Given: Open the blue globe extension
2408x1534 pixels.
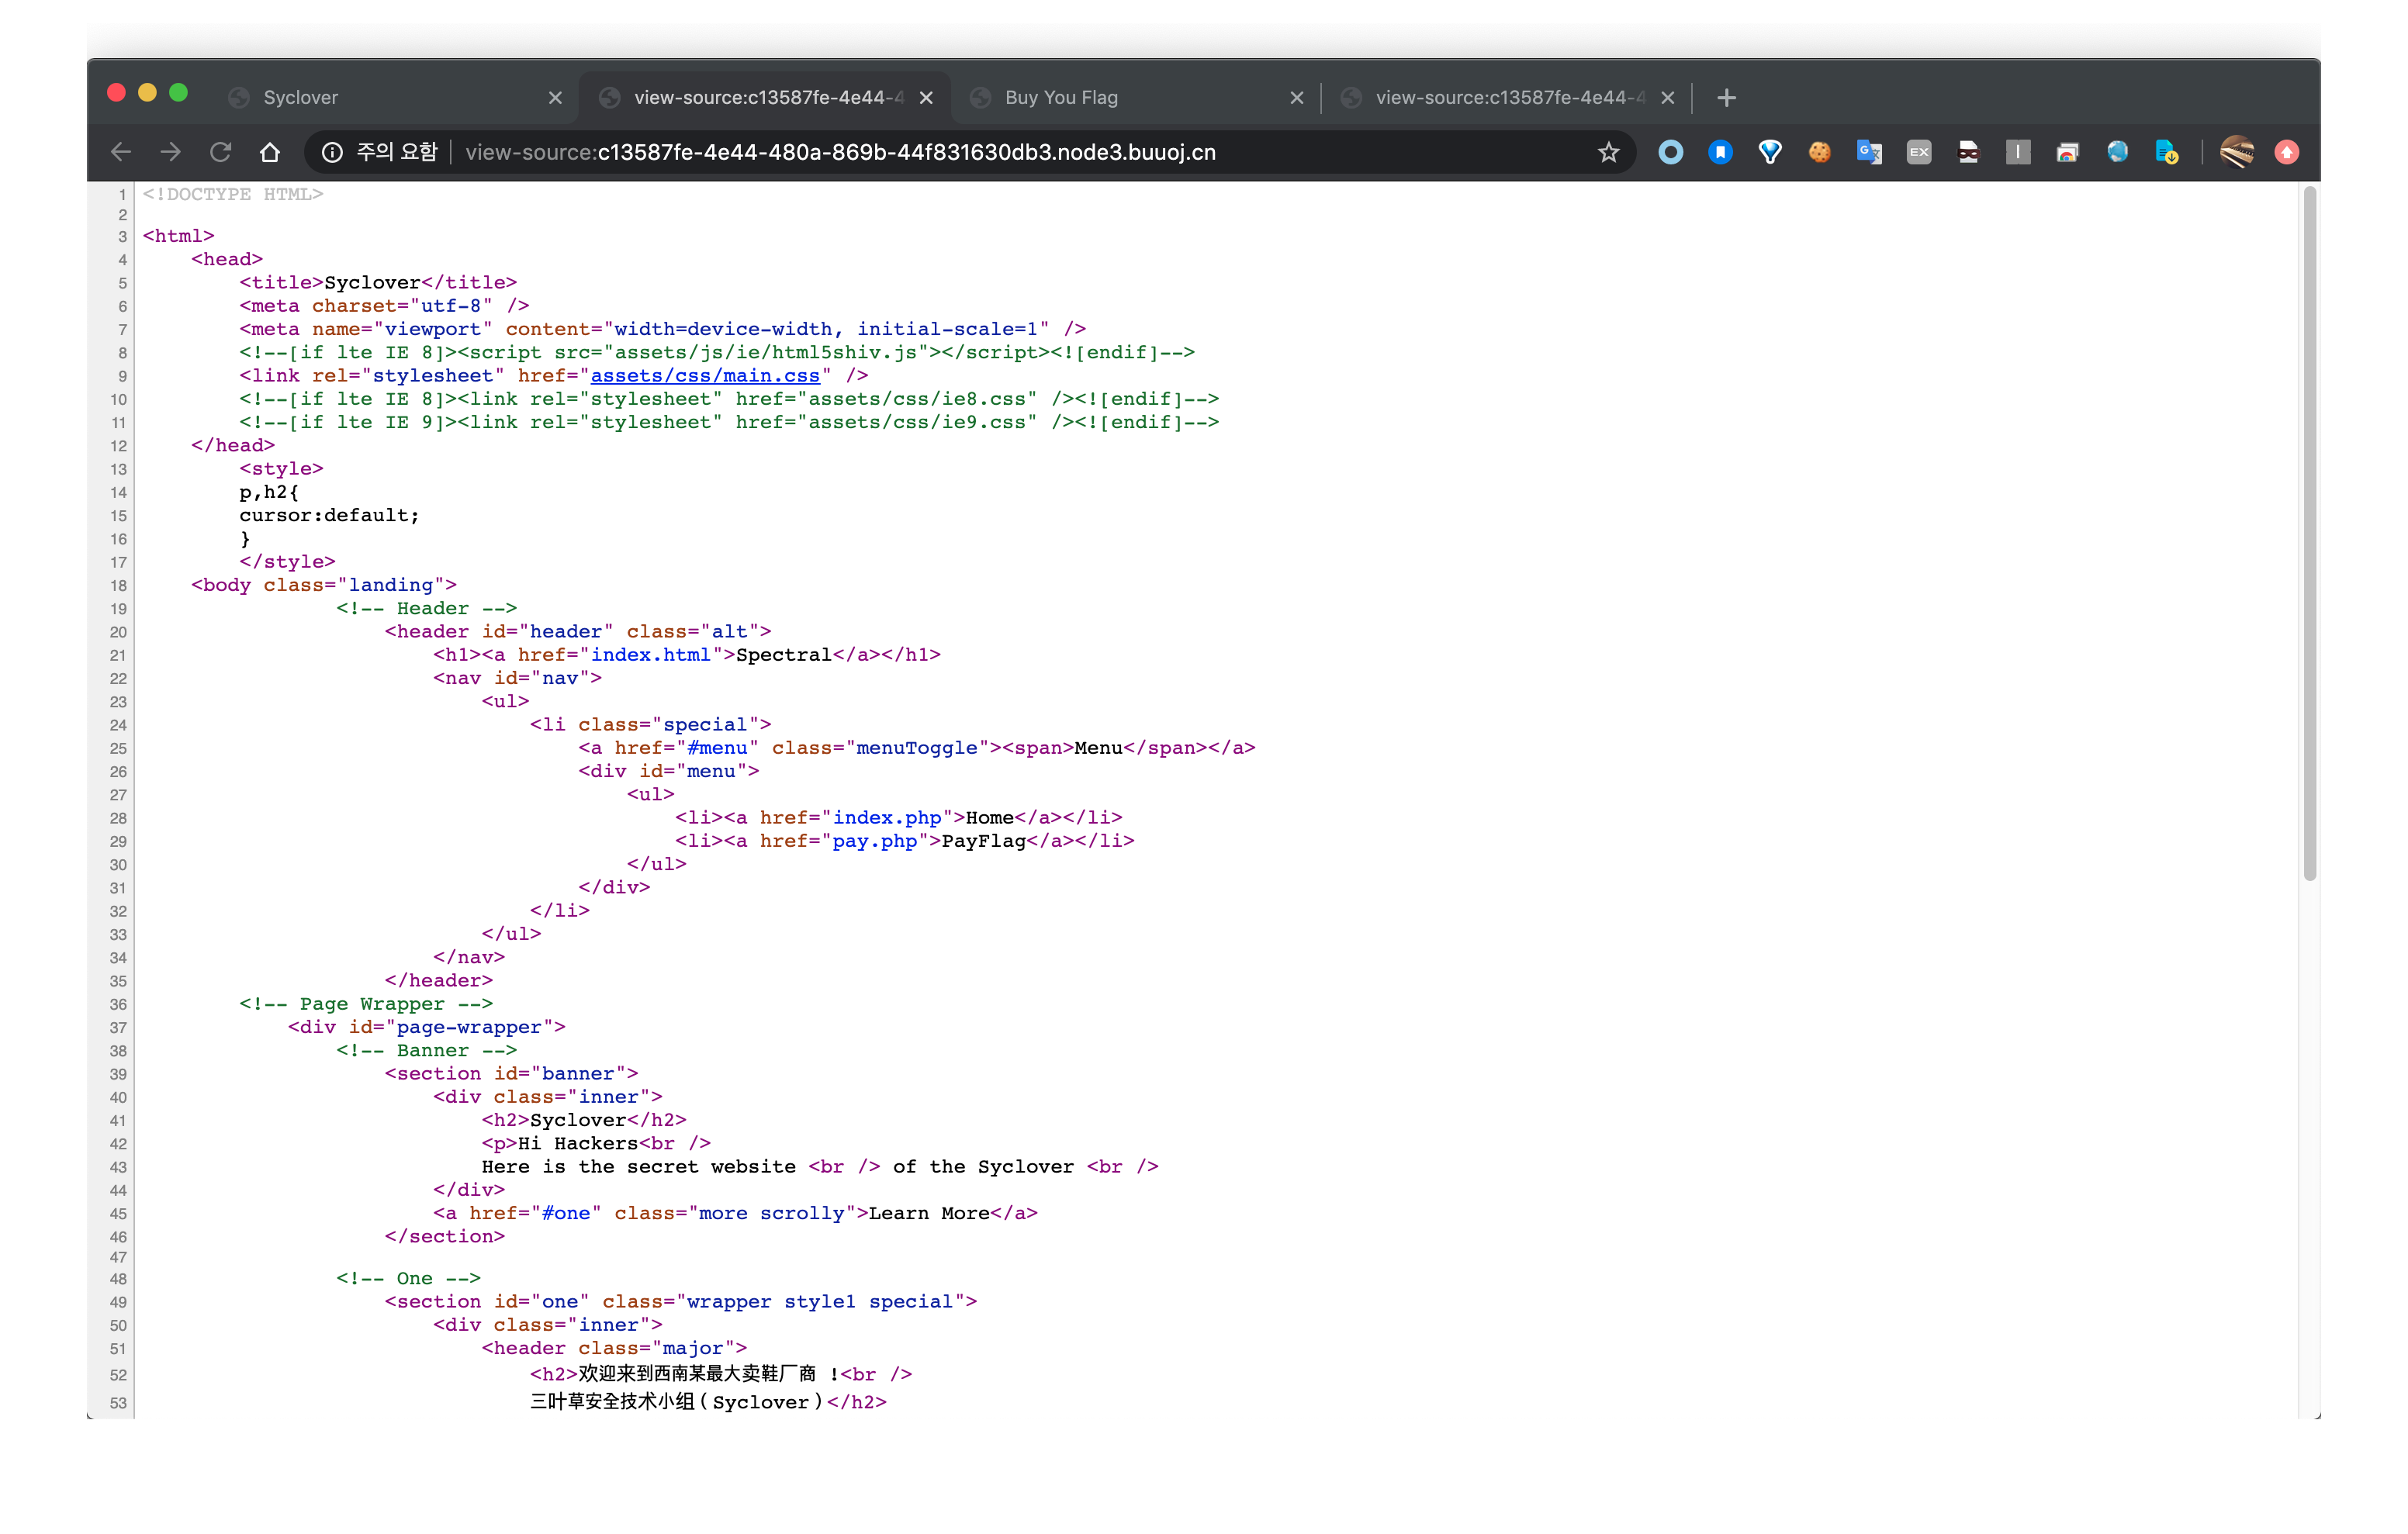Looking at the screenshot, I should pyautogui.click(x=2117, y=152).
